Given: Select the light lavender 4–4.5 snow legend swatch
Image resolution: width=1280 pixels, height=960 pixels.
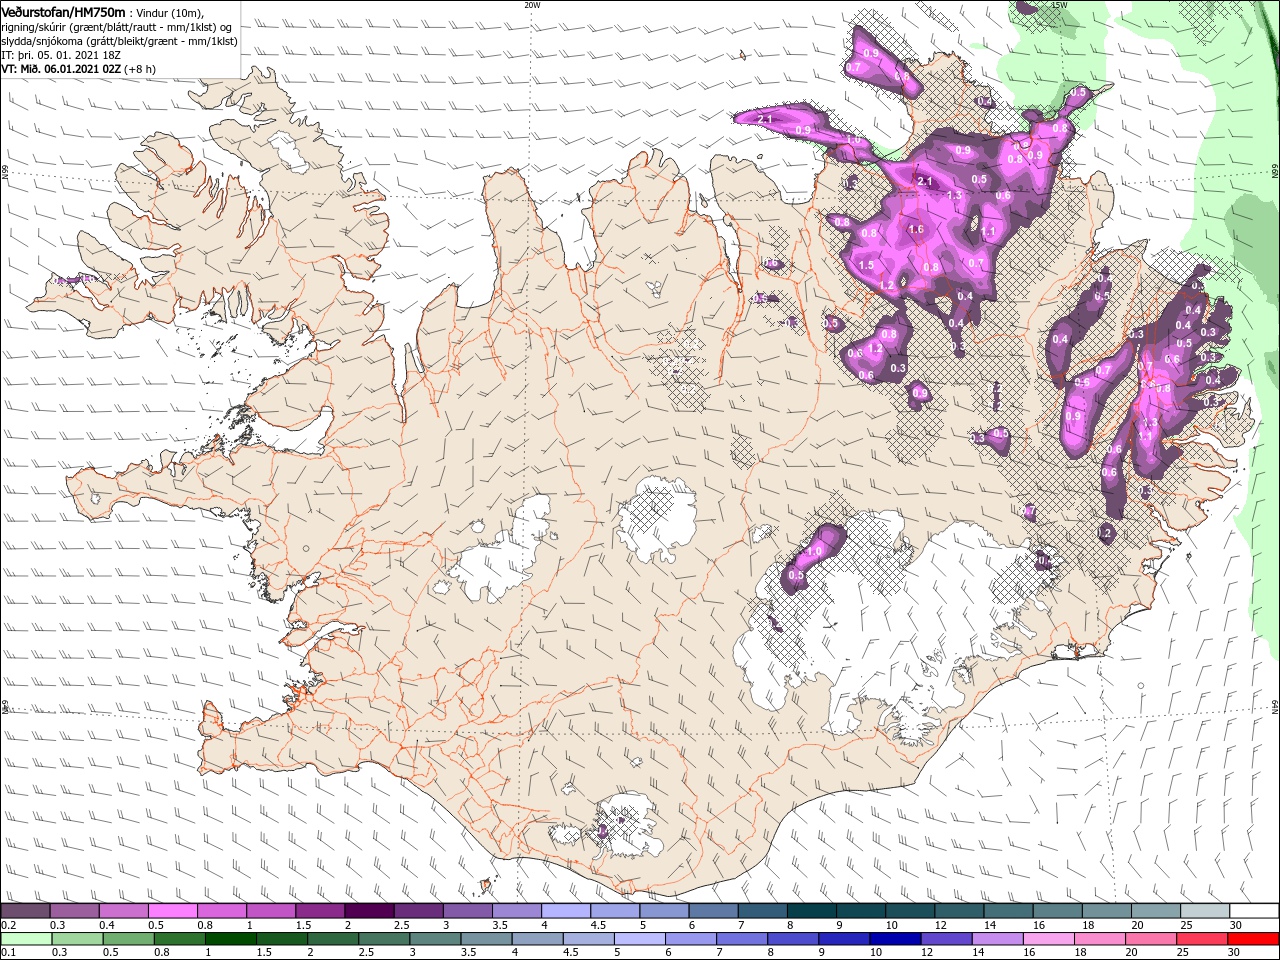Looking at the screenshot, I should 566,911.
